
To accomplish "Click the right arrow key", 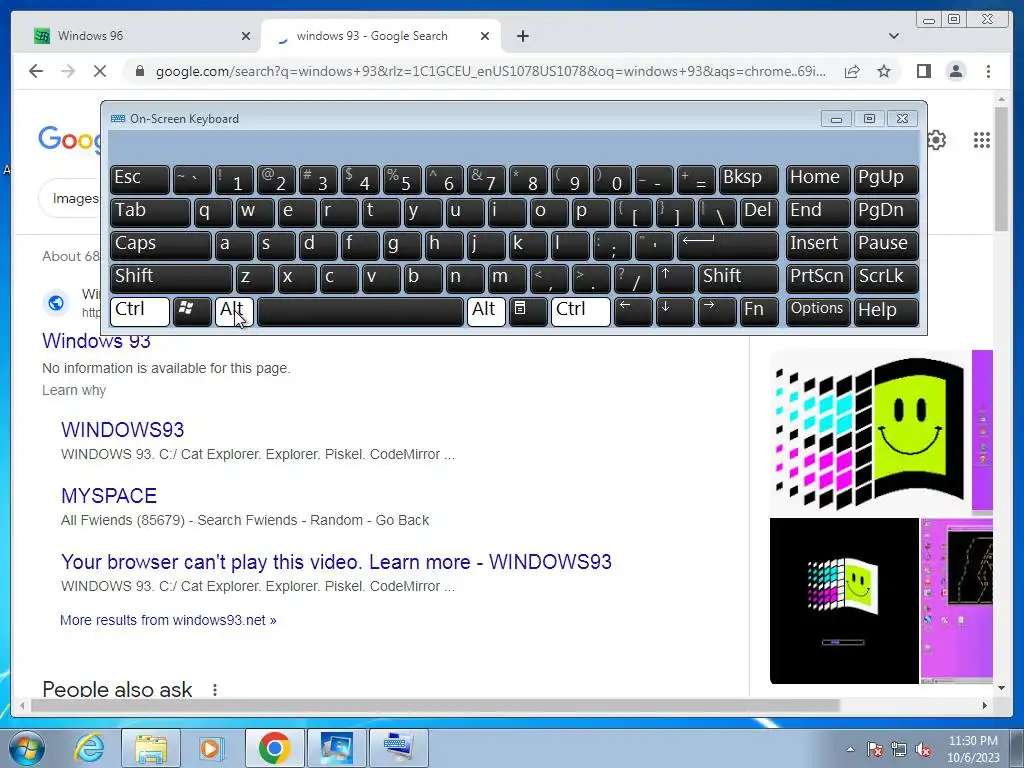I will pyautogui.click(x=716, y=311).
